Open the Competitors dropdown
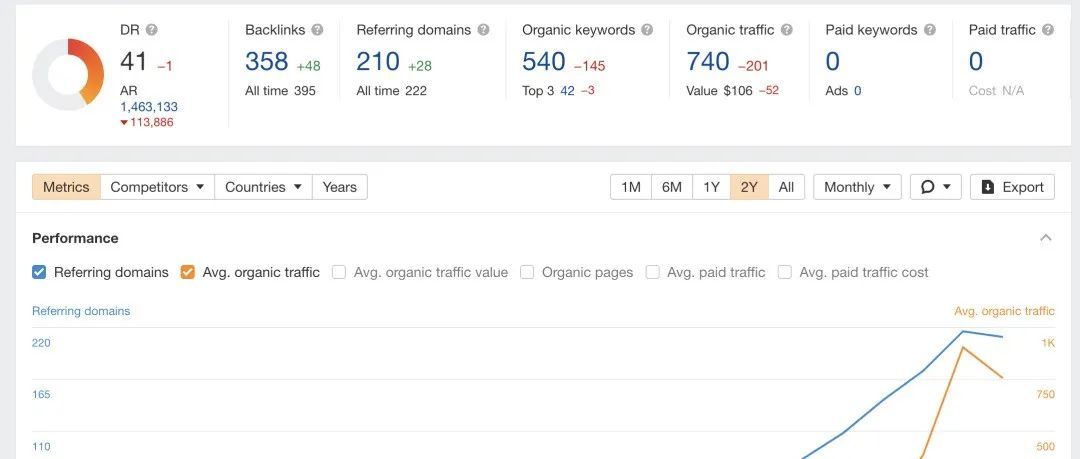Screen dimensions: 1080x459 157,187
